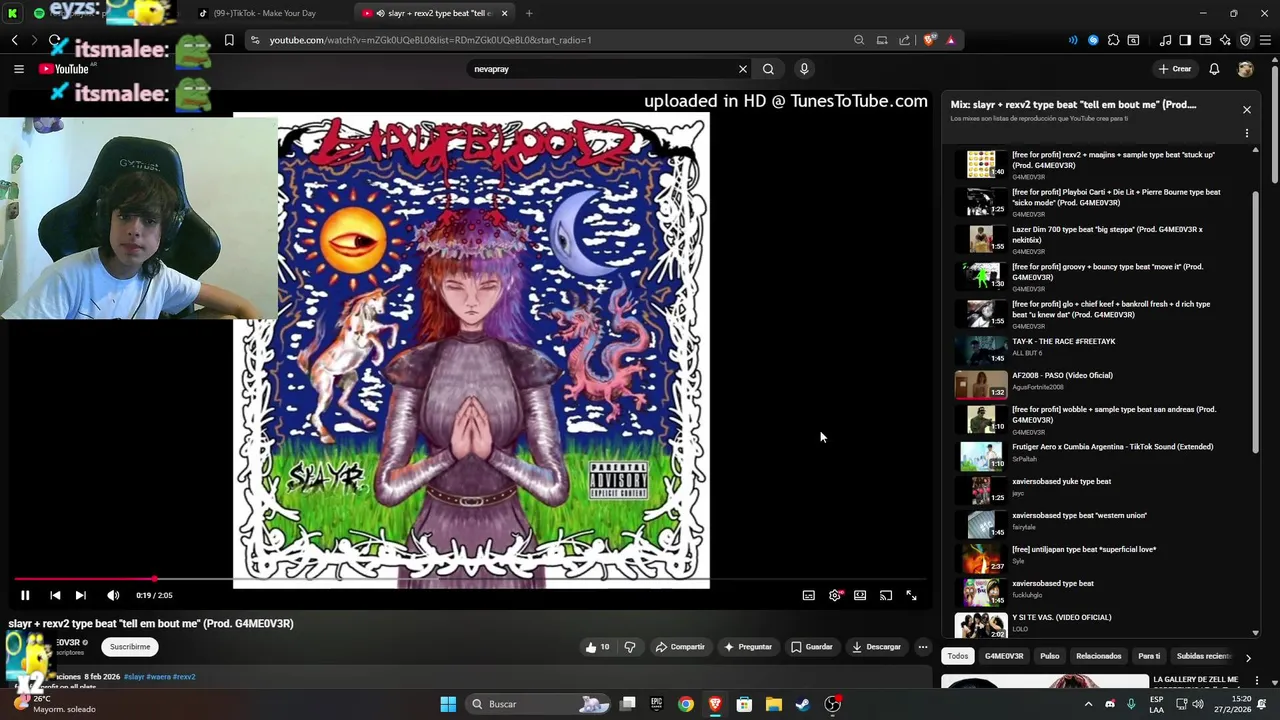Open the browser main hamburger menu
The width and height of the screenshot is (1280, 720).
tap(1265, 40)
